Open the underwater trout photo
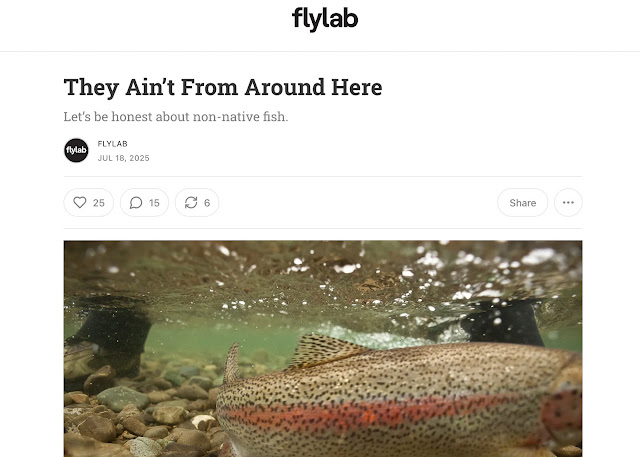 pos(323,348)
